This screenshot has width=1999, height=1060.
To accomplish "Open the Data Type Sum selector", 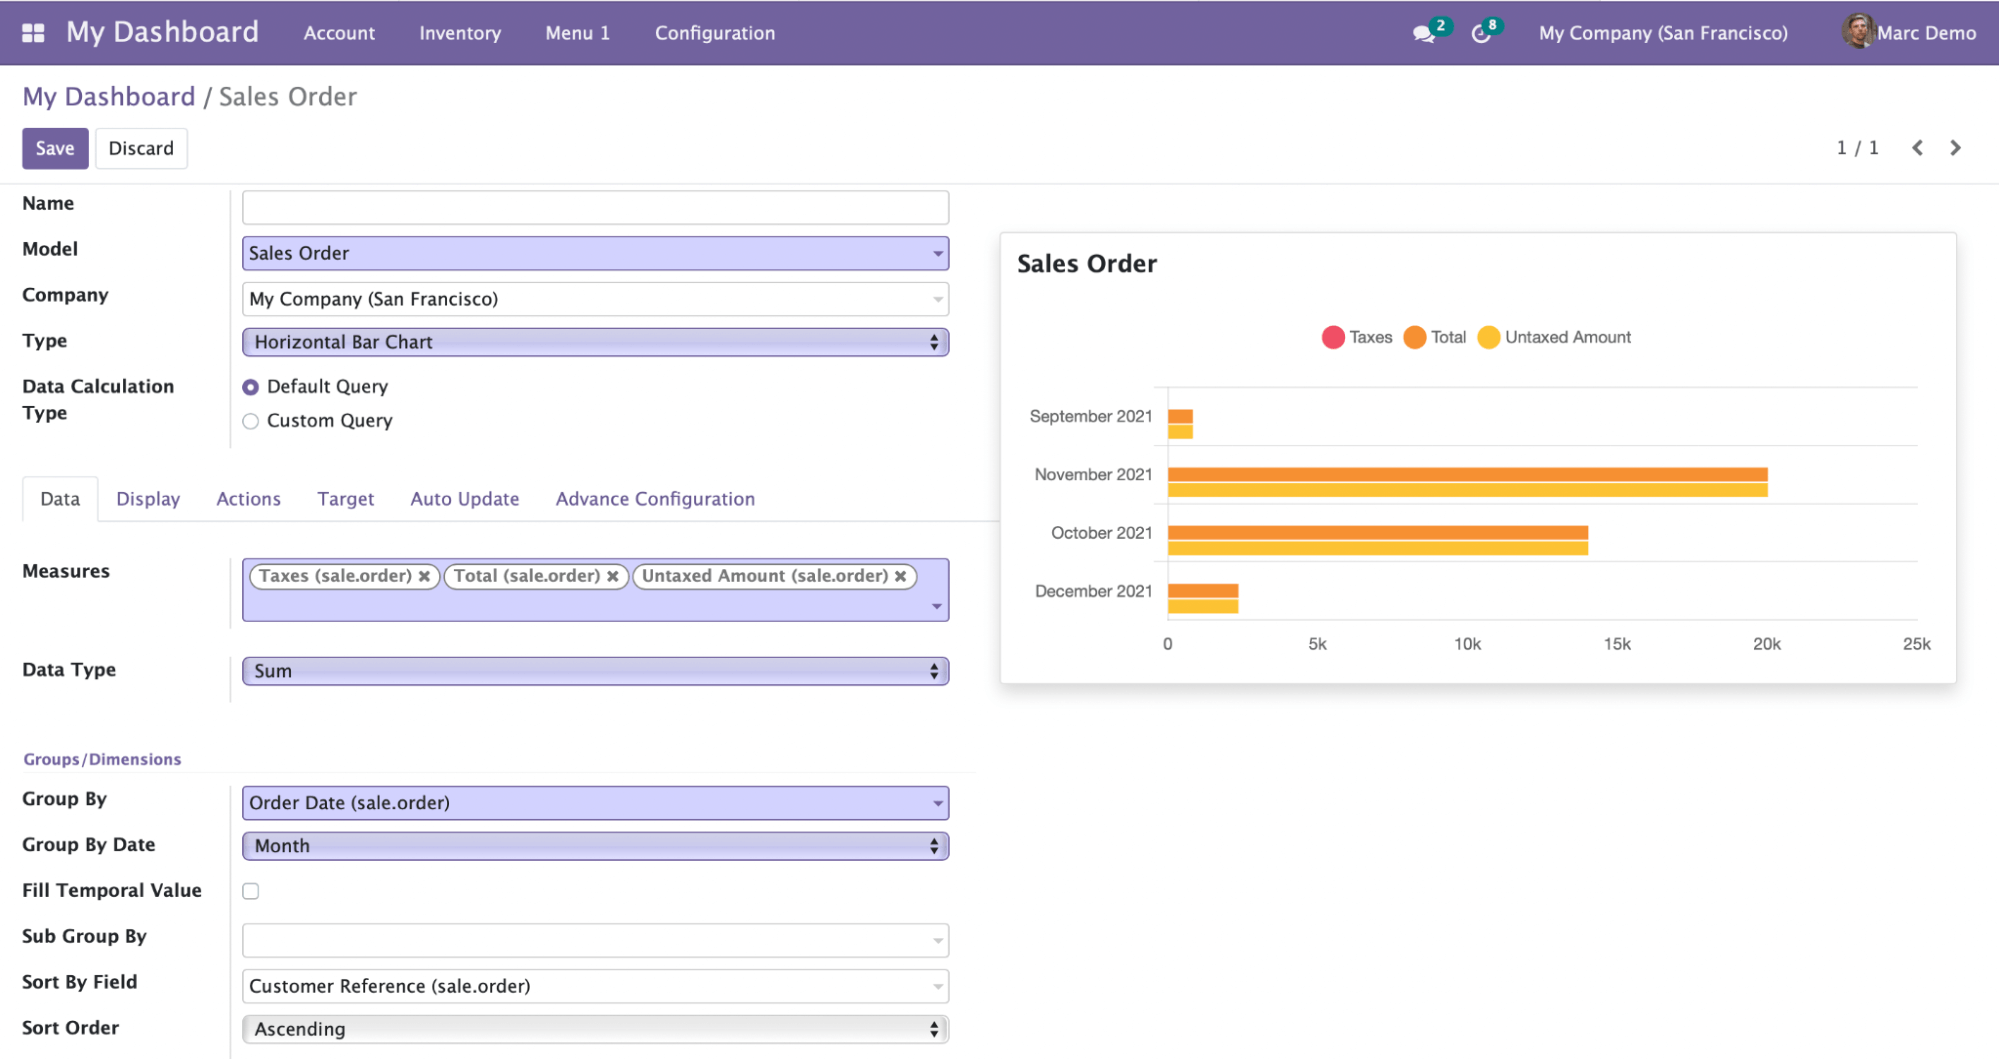I will [x=595, y=671].
